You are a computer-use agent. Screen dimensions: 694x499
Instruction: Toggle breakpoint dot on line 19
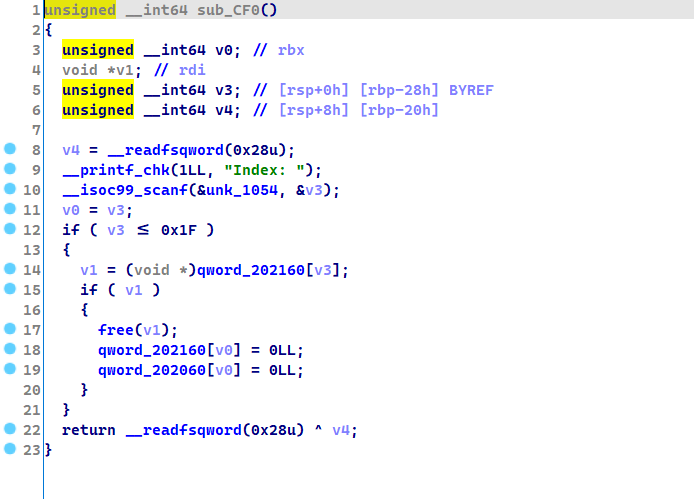(10, 369)
